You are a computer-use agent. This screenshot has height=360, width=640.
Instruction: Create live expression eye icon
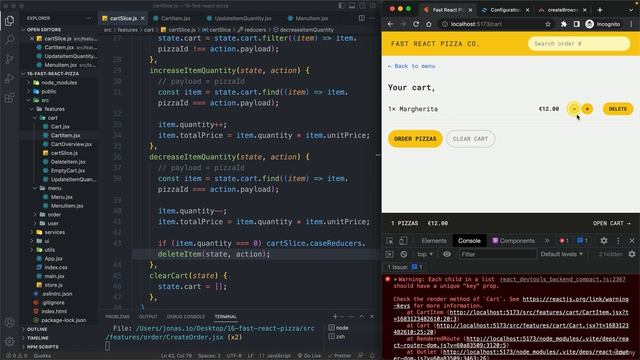pos(447,254)
